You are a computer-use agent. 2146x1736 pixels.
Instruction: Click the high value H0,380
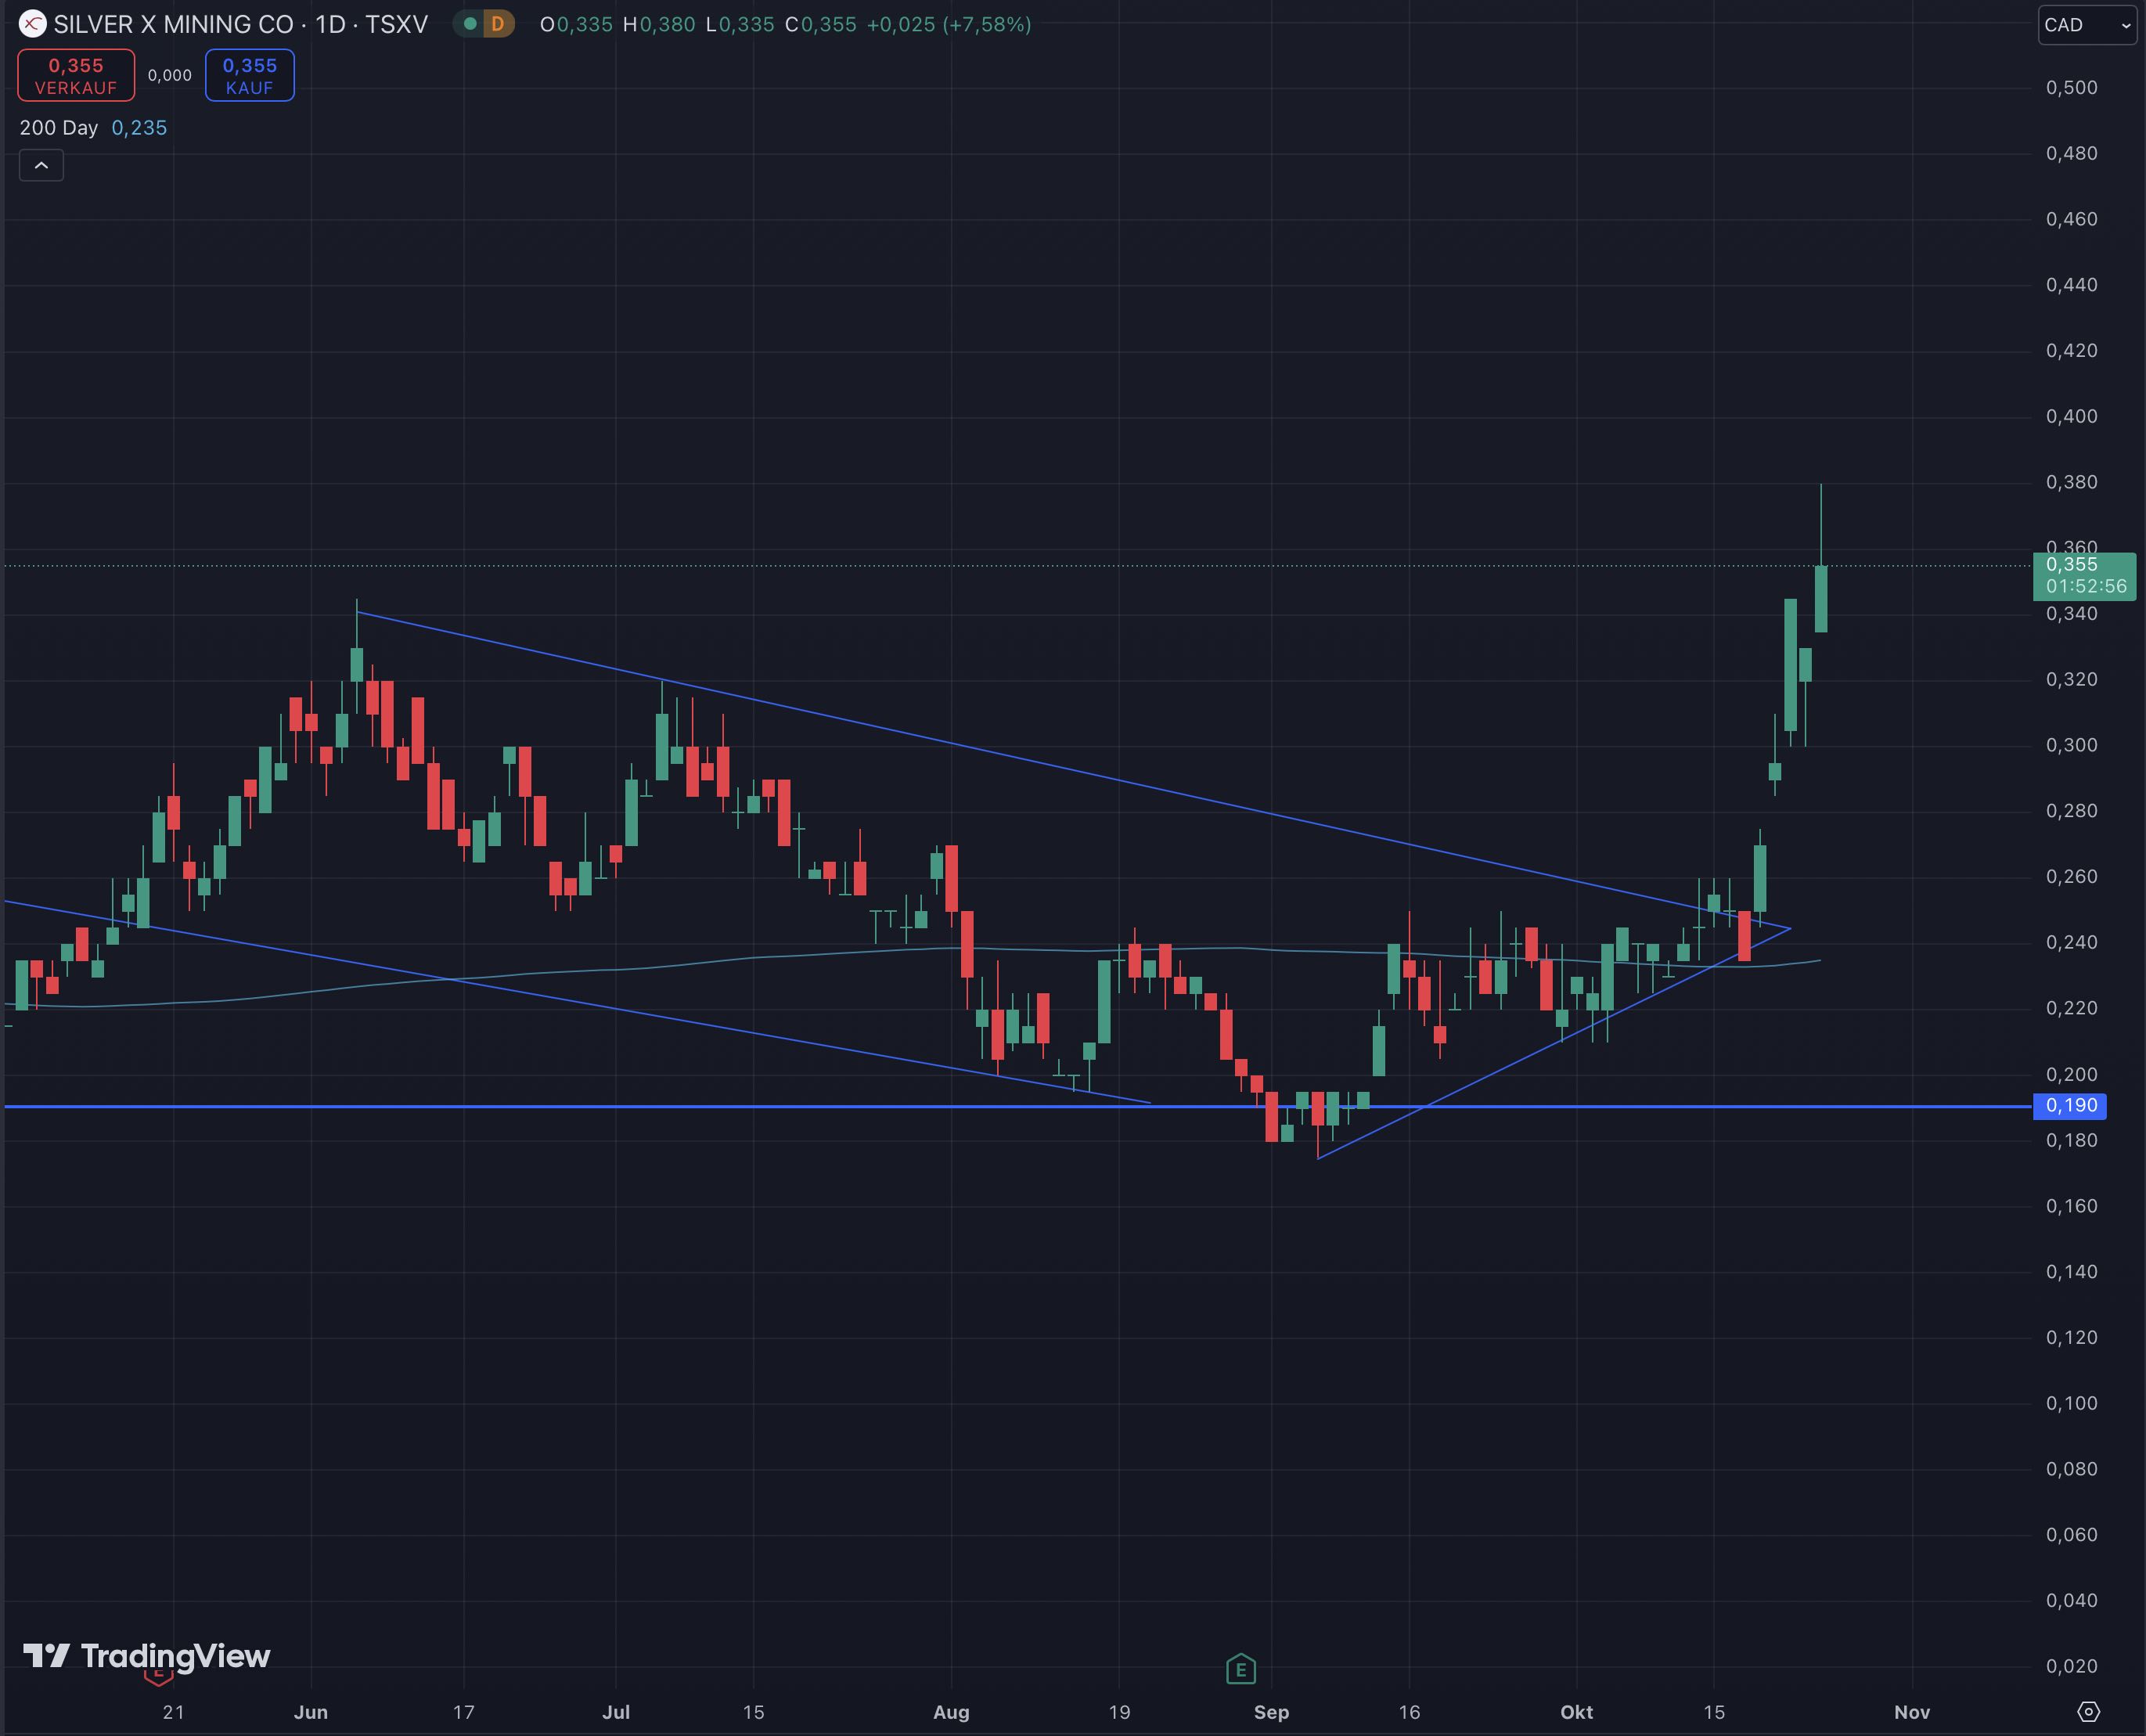tap(659, 24)
